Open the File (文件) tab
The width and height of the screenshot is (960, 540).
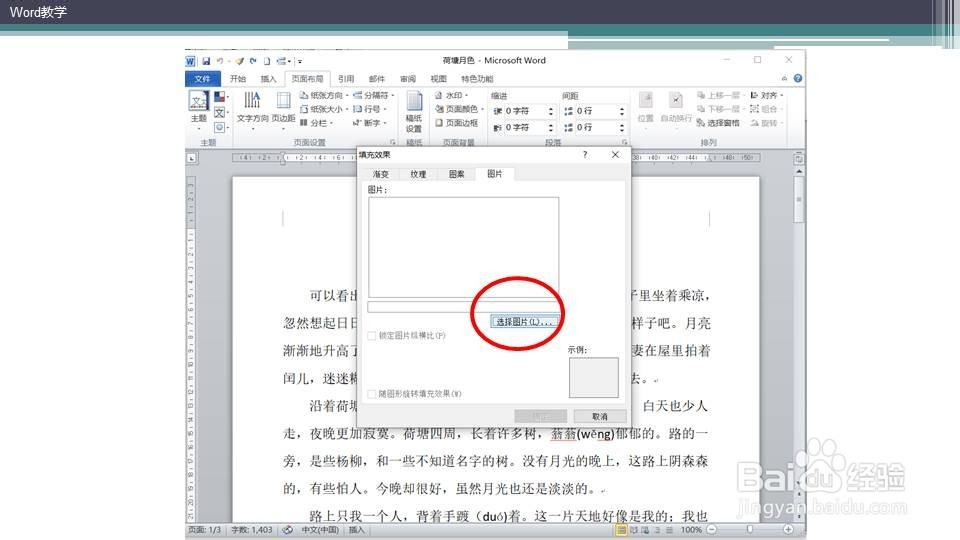(x=203, y=79)
